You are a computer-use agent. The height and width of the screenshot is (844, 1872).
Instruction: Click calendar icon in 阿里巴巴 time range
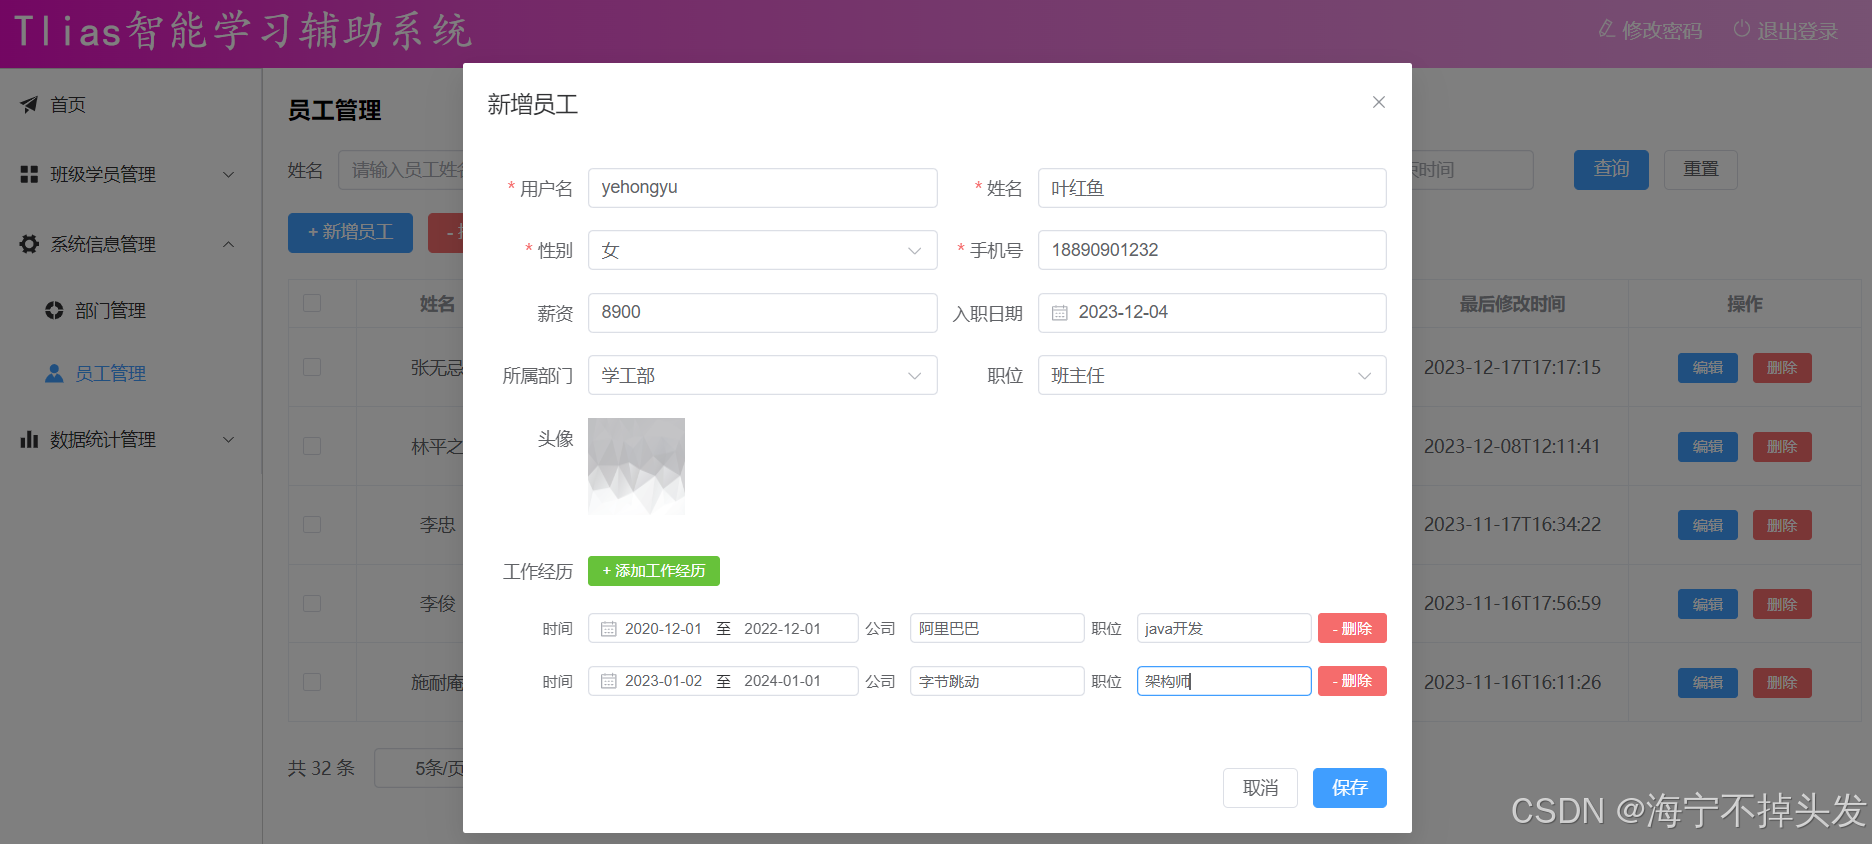pyautogui.click(x=608, y=629)
